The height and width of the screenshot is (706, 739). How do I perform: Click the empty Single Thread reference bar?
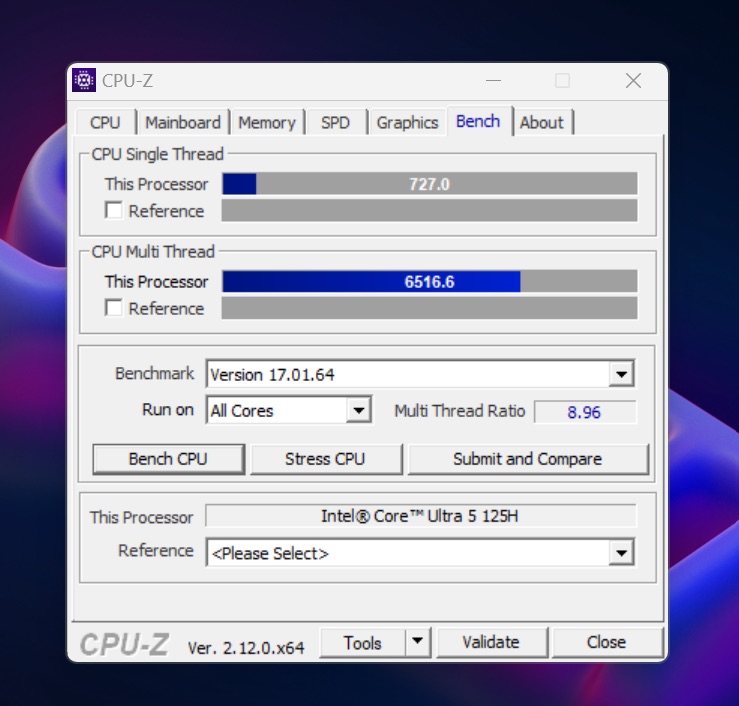(430, 210)
